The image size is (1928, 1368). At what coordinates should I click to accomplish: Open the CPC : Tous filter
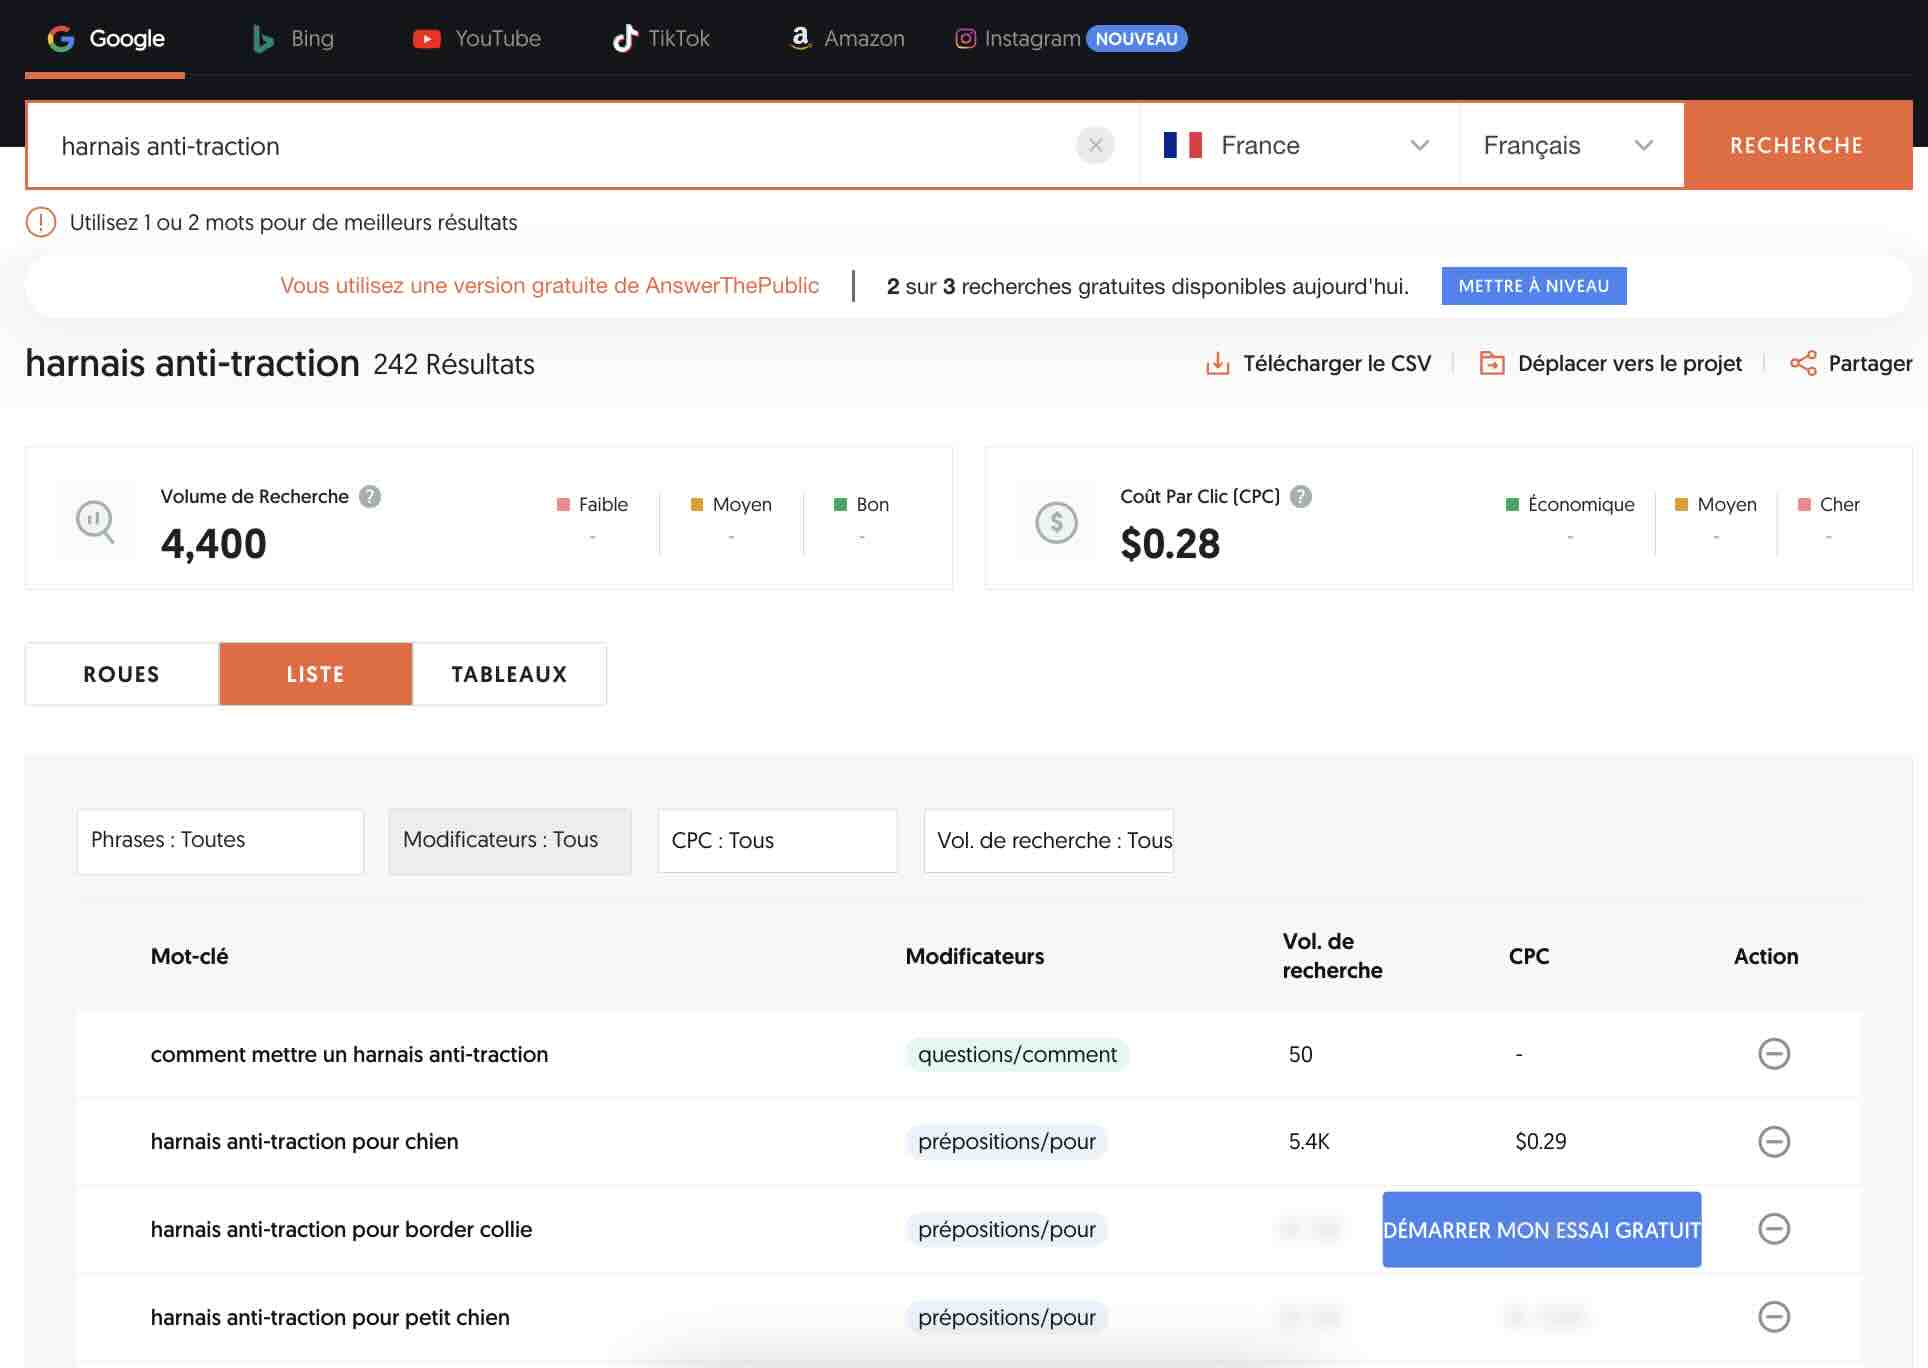point(778,841)
